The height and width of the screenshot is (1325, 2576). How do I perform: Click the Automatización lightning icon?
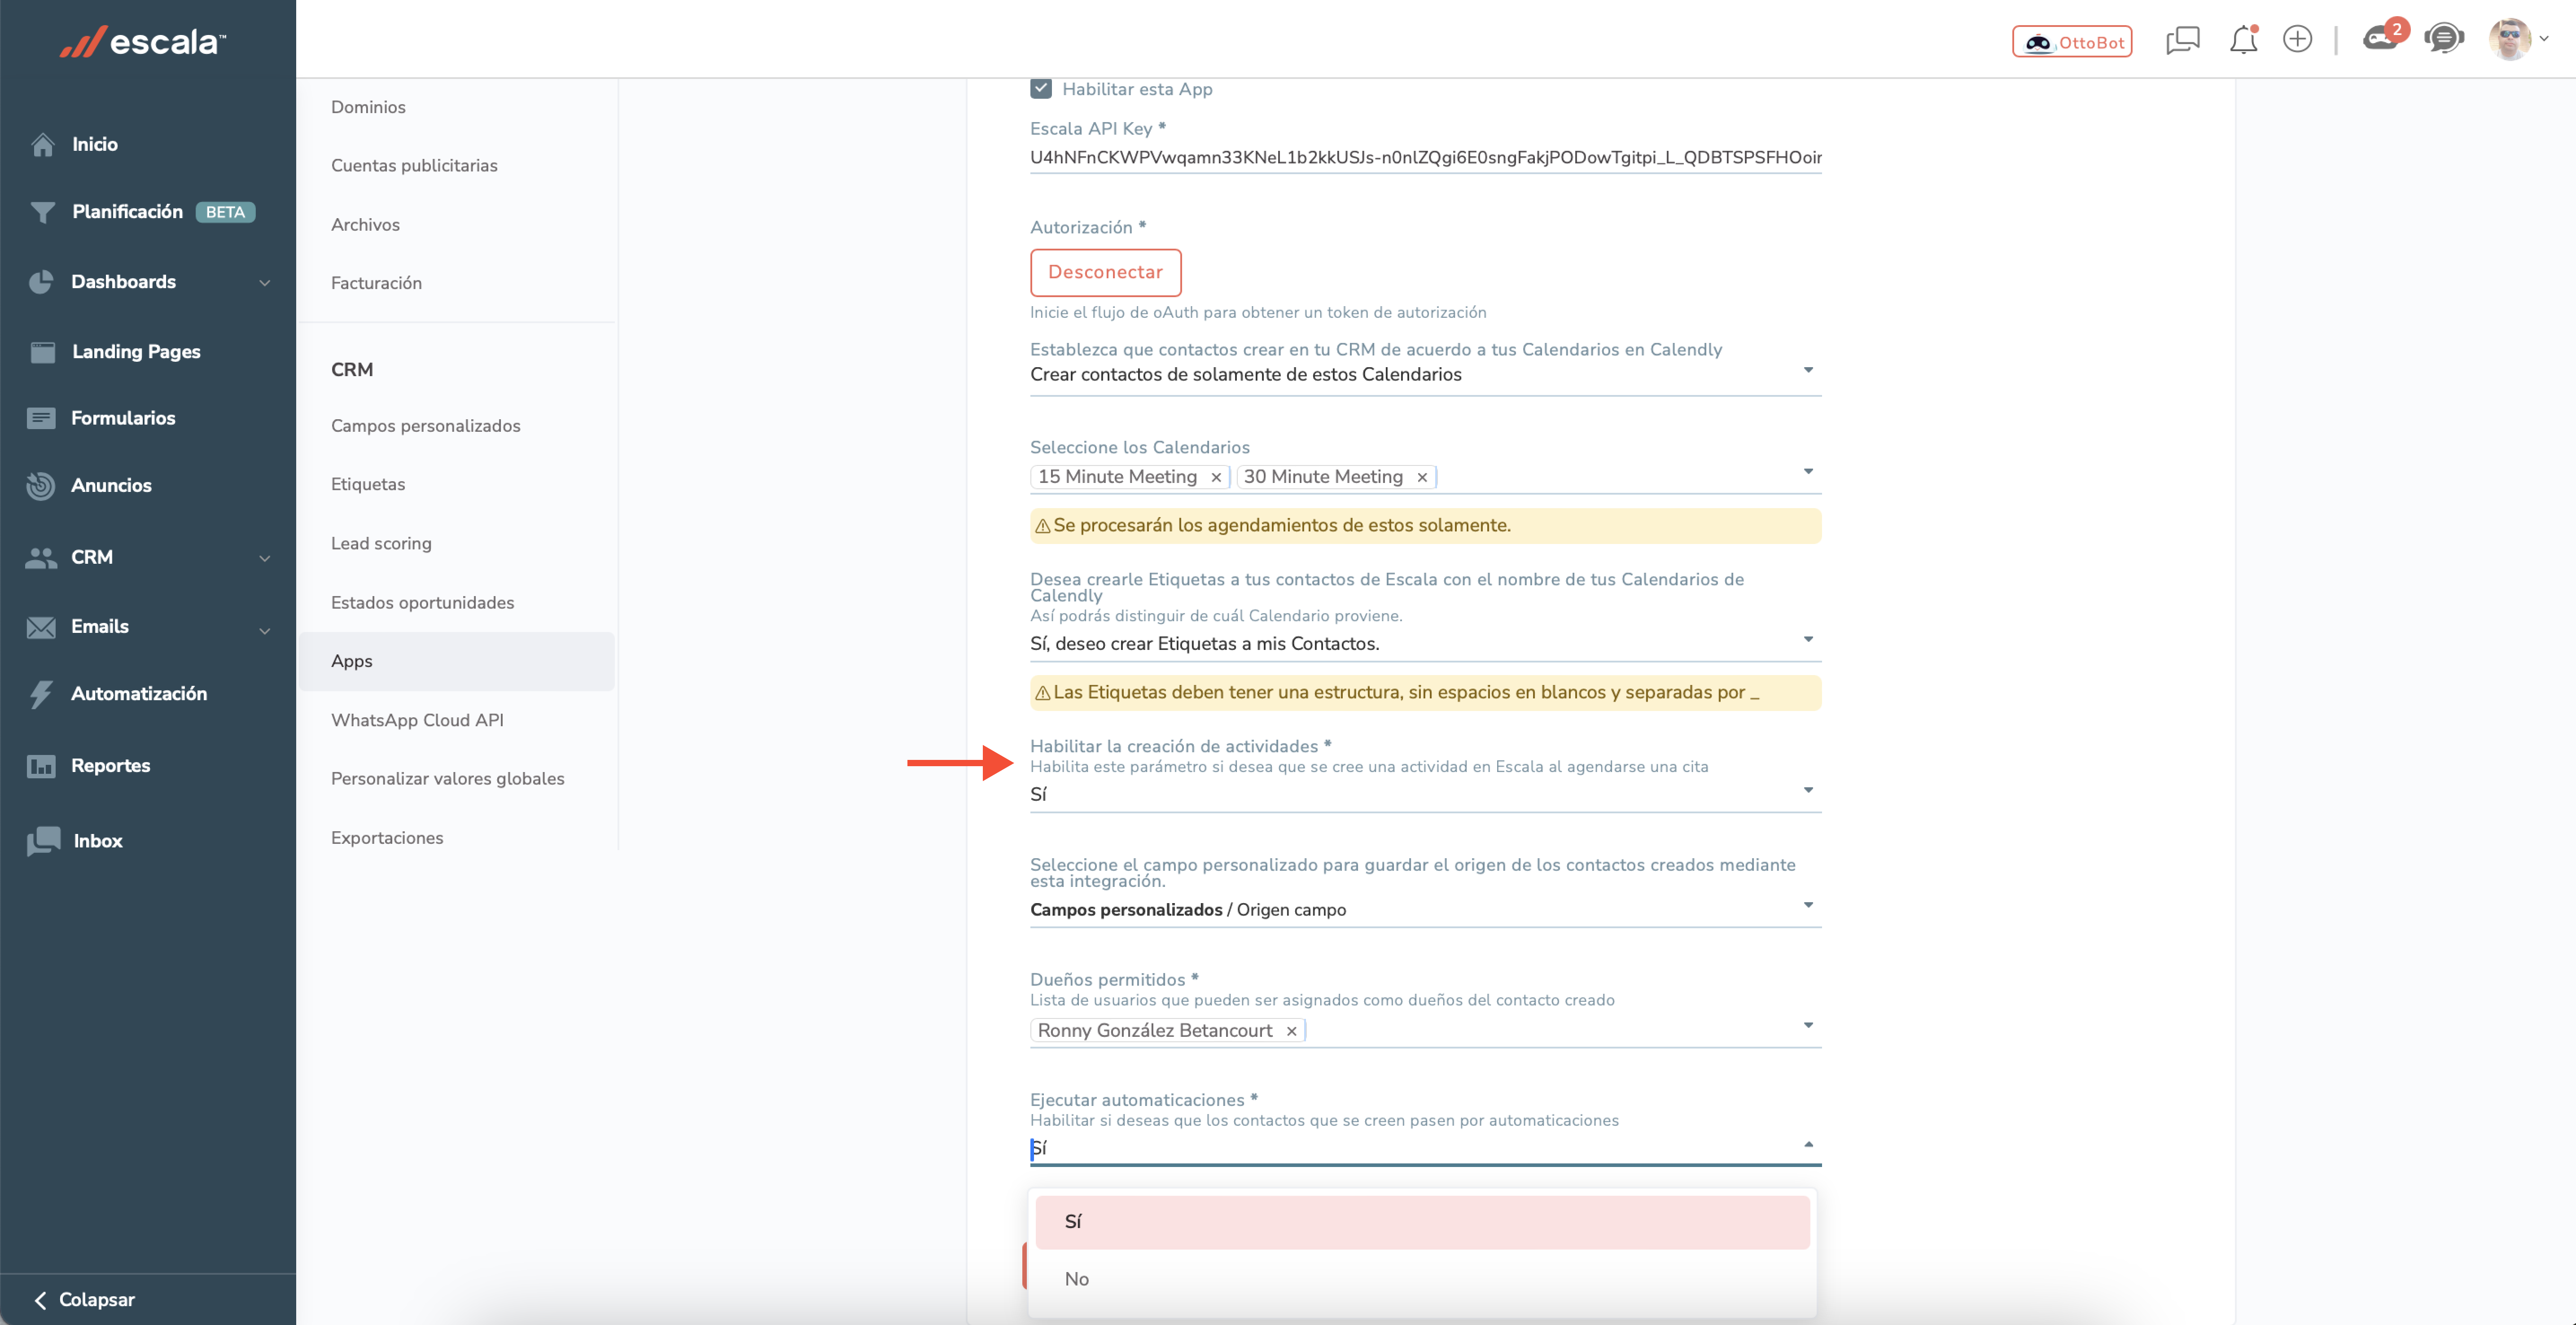point(41,694)
